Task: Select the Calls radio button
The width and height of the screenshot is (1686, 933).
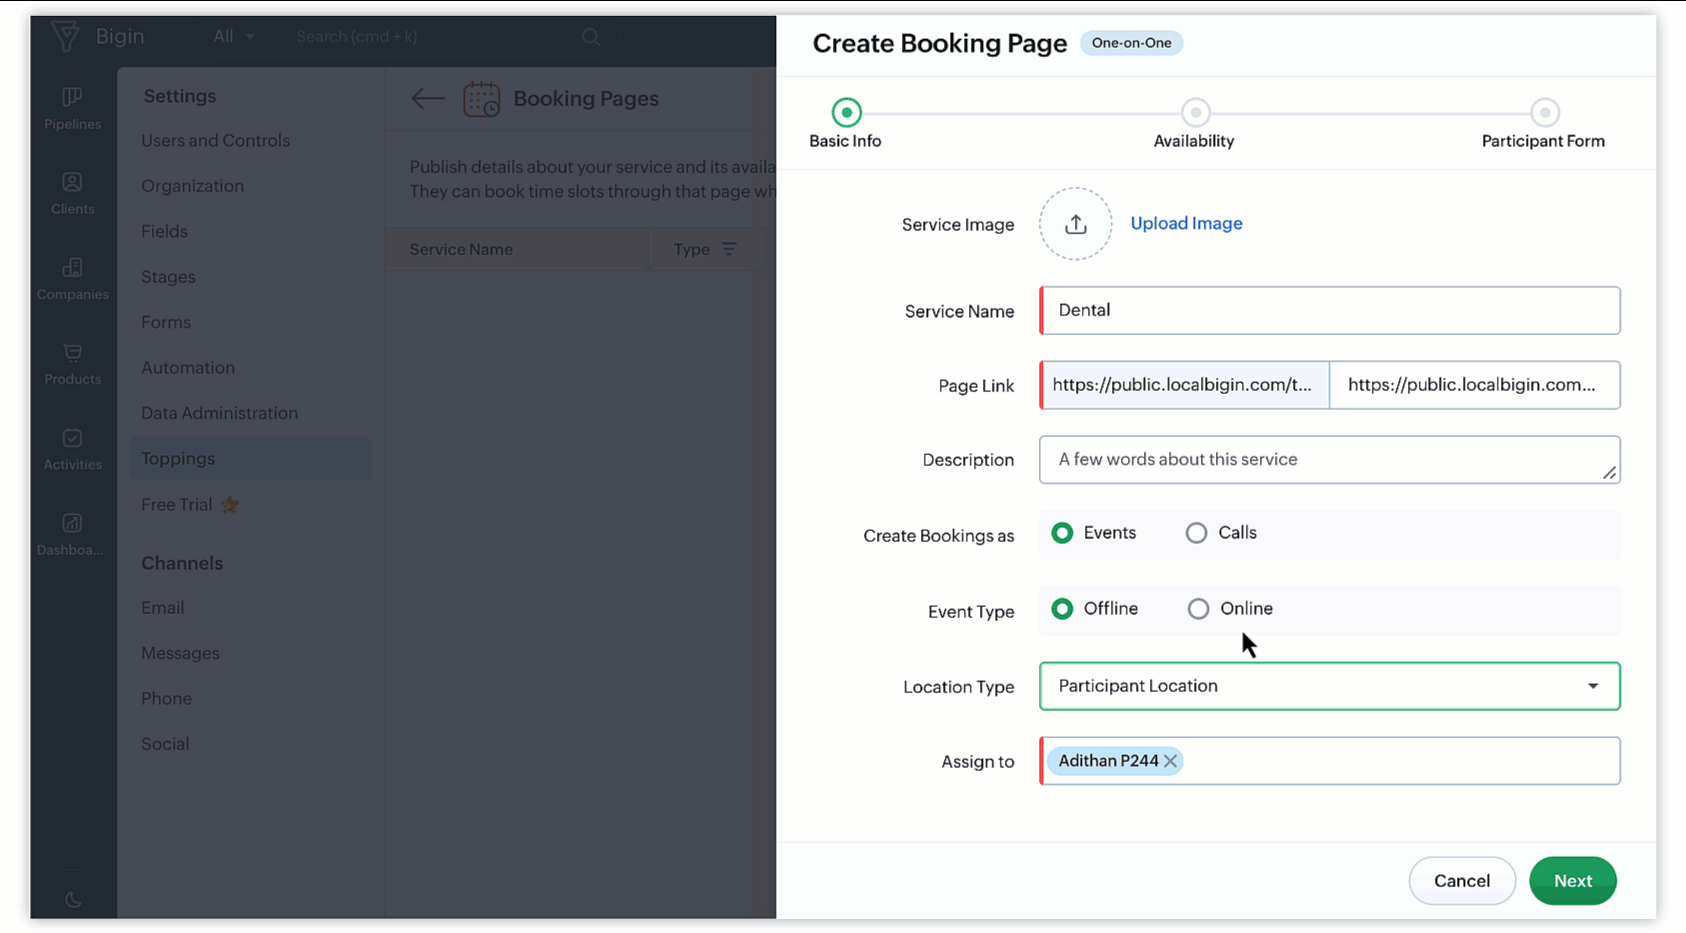Action: click(x=1196, y=533)
